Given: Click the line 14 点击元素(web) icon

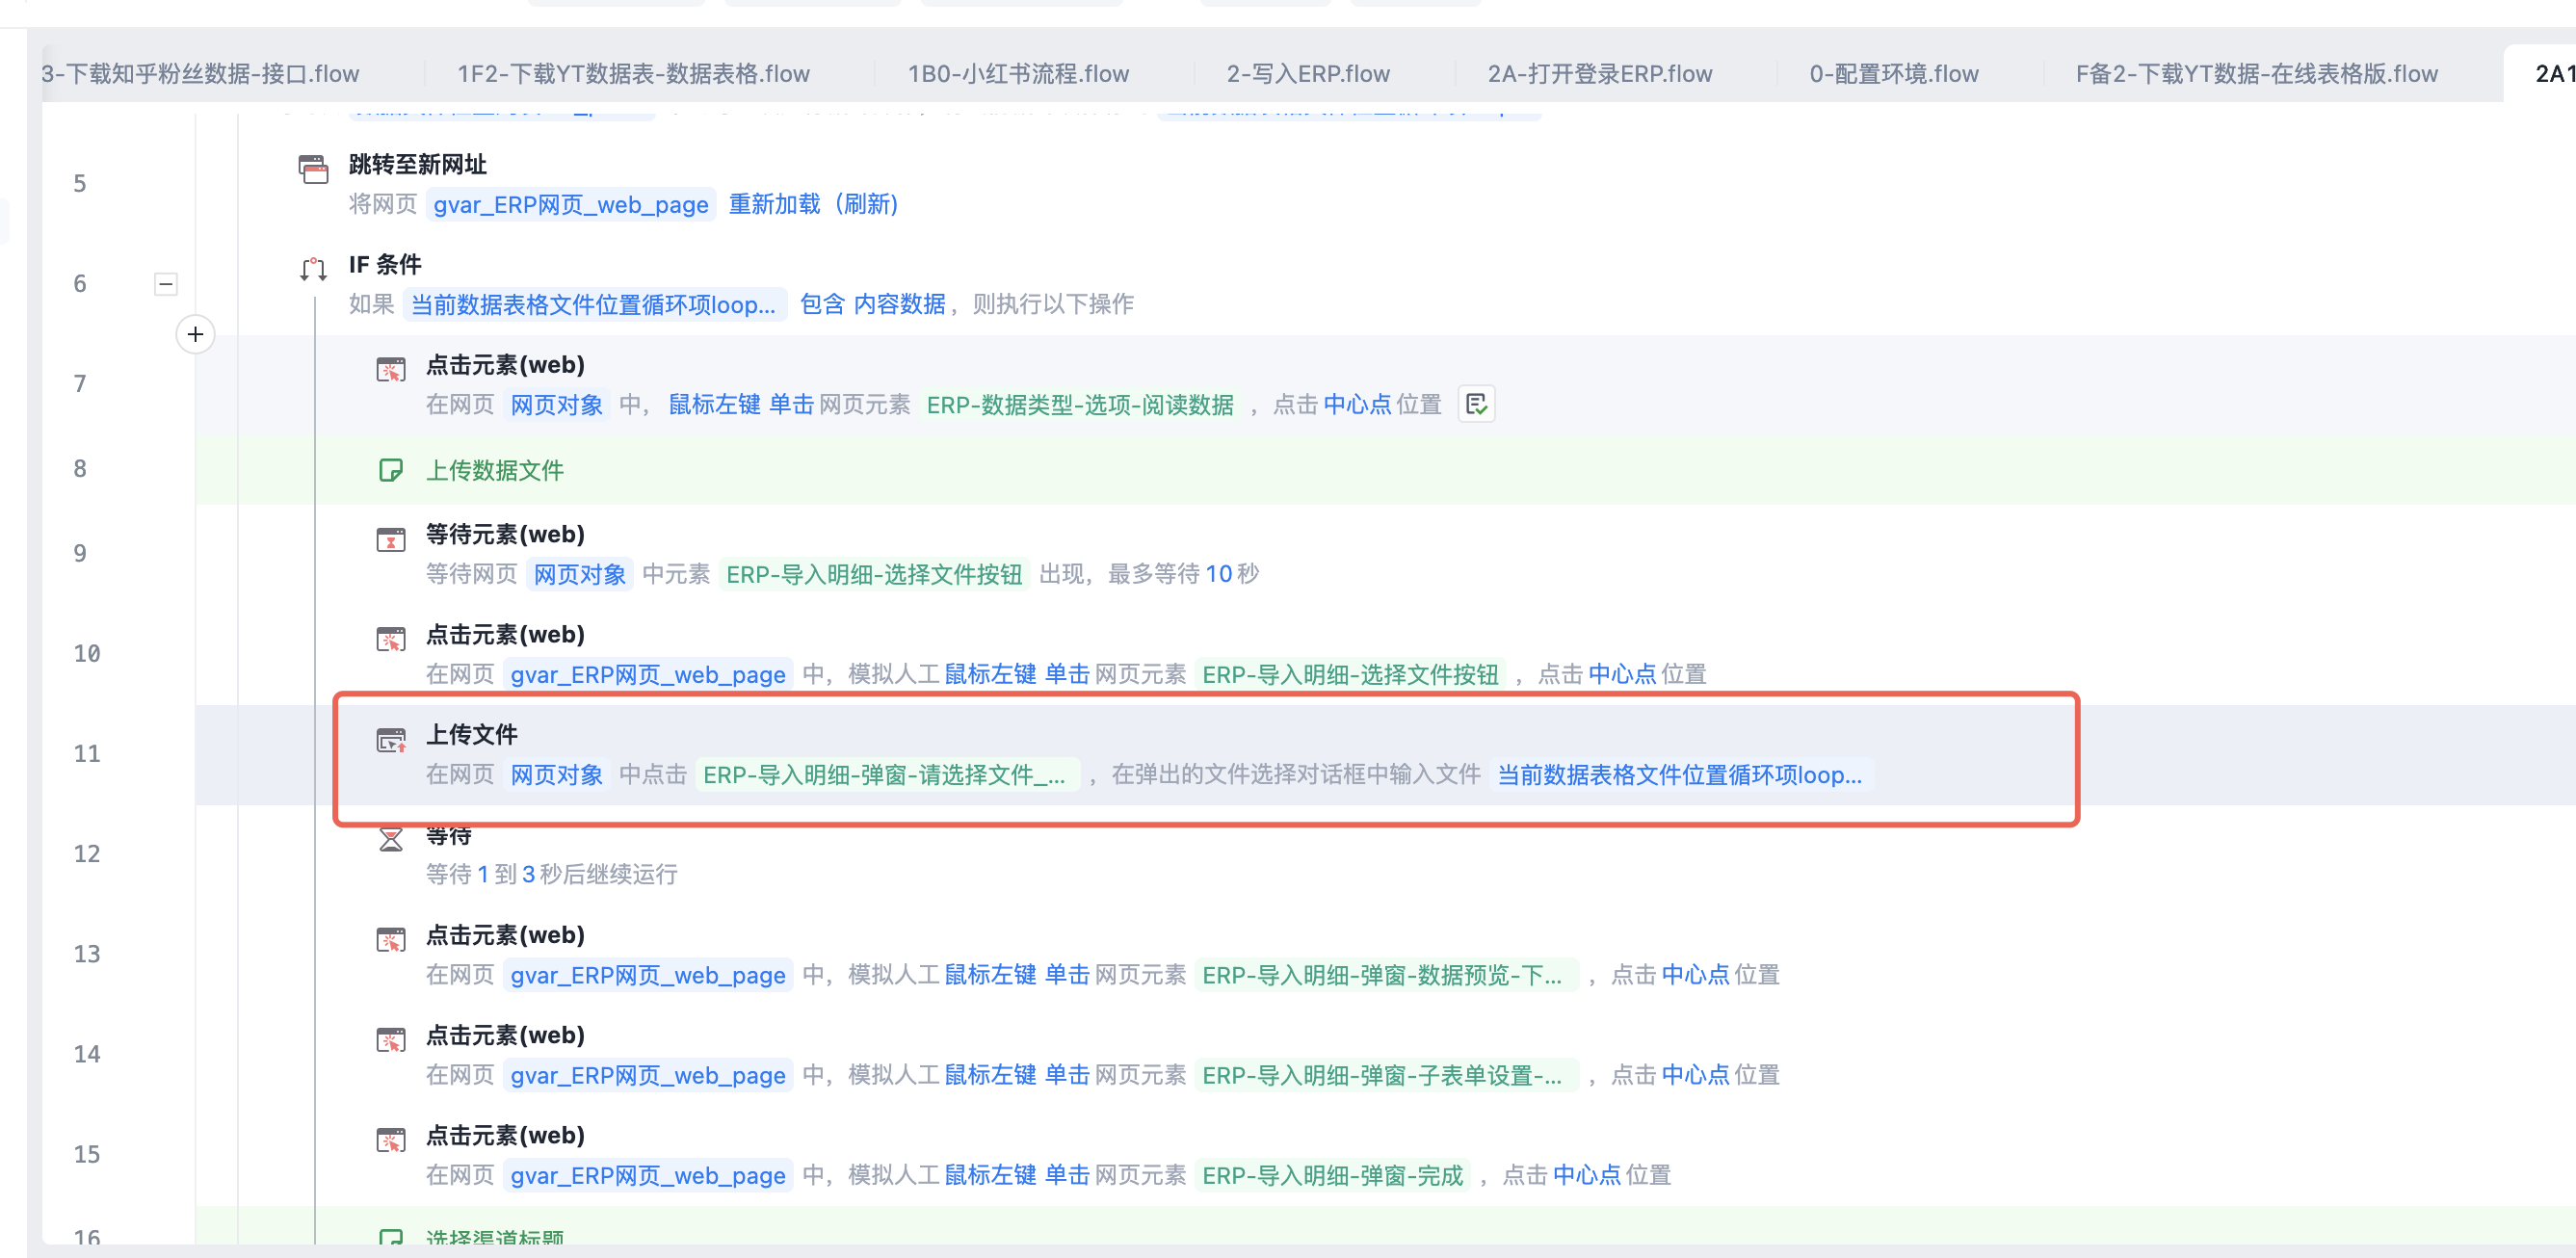Looking at the screenshot, I should 391,1040.
